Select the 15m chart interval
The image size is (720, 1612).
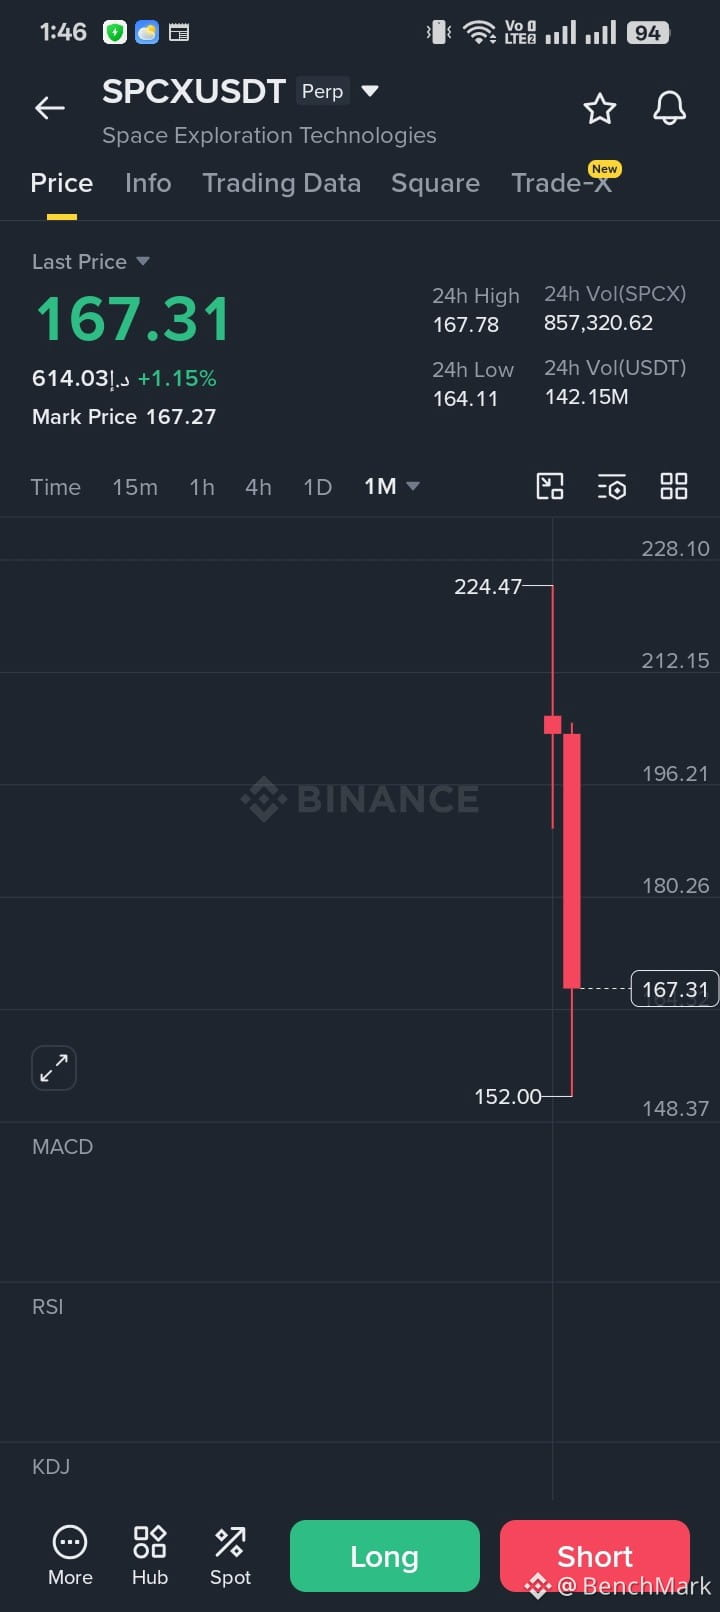[x=135, y=487]
